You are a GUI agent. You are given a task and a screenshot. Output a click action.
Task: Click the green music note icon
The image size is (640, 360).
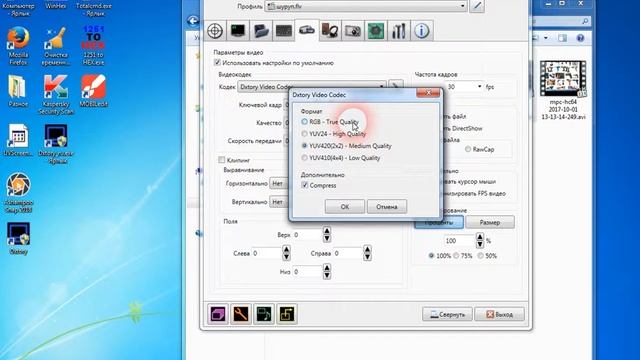pos(264,314)
